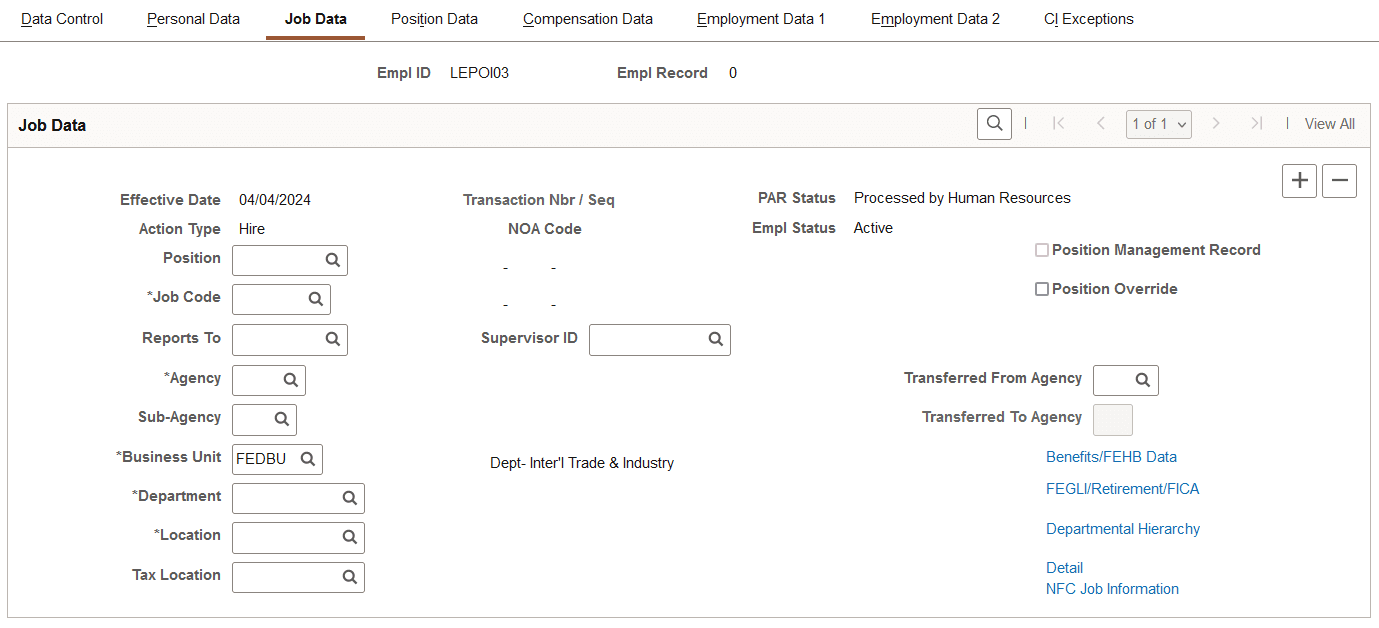Delete current row with the minus icon
This screenshot has height=628, width=1379.
tap(1339, 181)
